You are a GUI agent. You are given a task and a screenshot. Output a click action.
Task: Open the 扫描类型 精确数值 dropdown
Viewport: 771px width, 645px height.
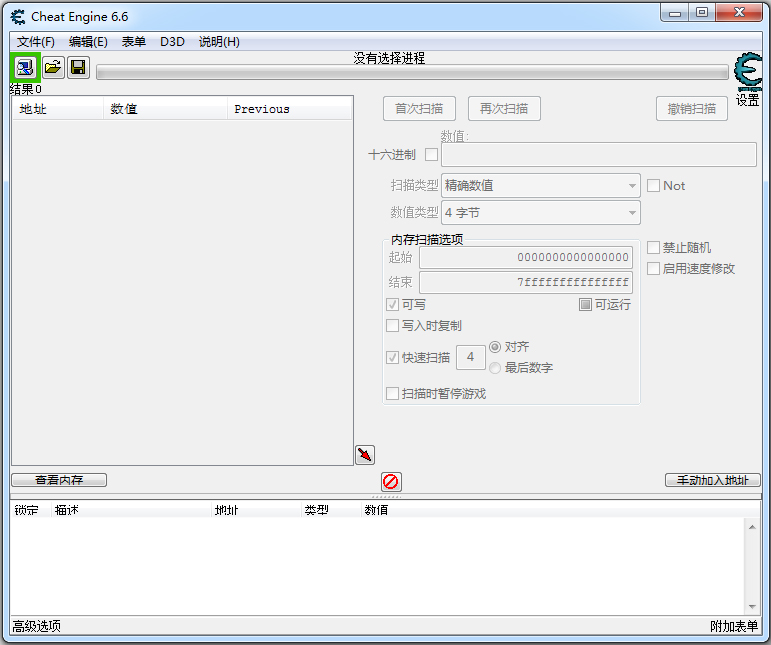(541, 185)
